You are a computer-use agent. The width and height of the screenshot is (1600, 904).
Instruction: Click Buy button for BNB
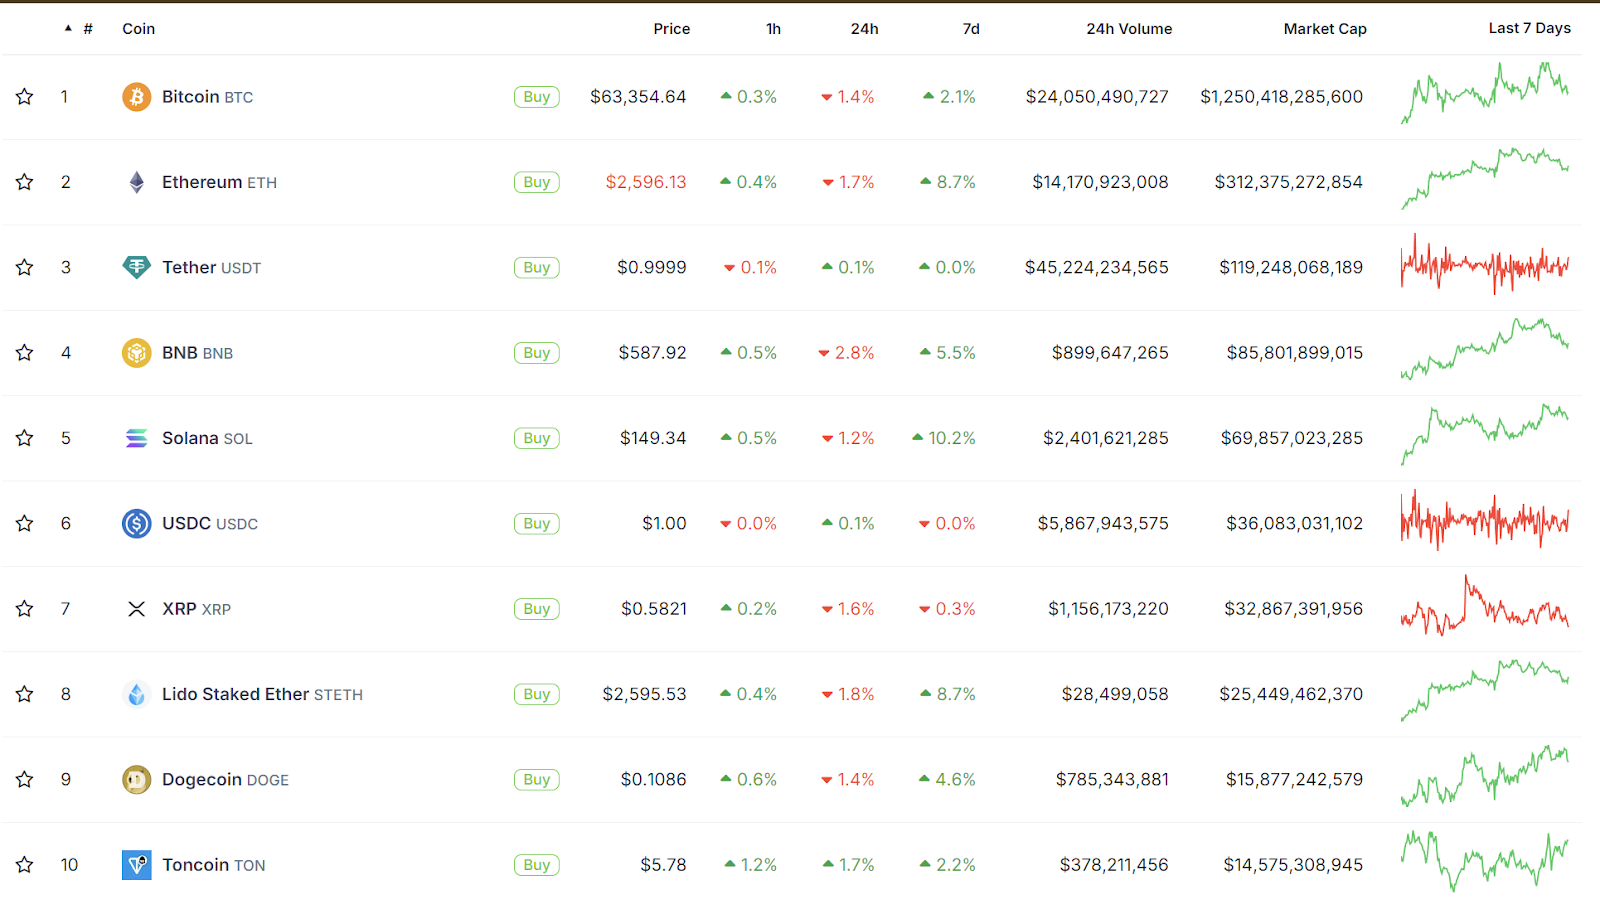537,353
